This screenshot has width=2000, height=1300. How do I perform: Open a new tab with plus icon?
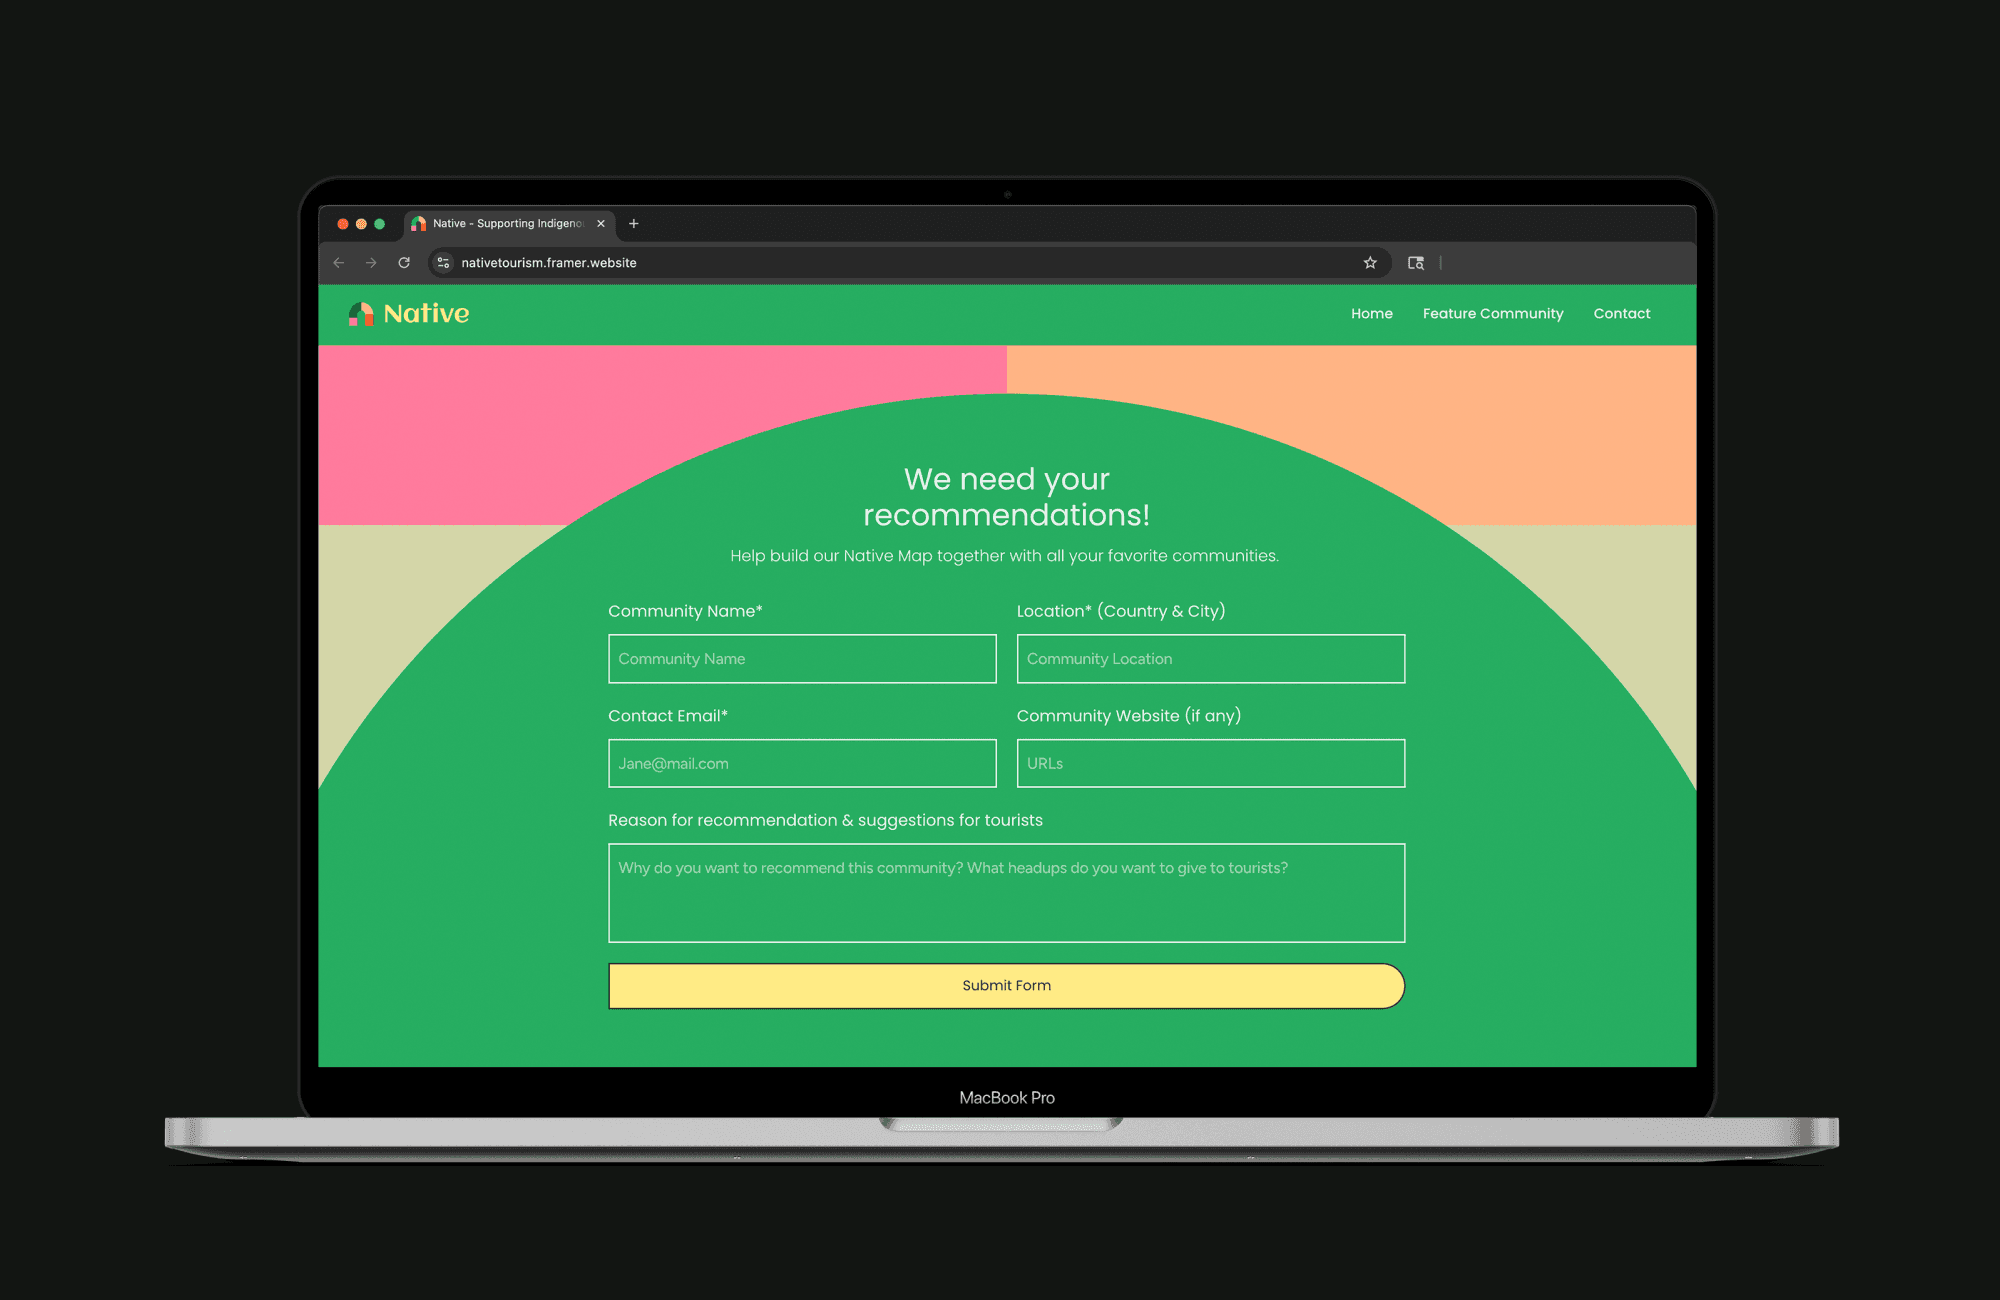pyautogui.click(x=633, y=224)
